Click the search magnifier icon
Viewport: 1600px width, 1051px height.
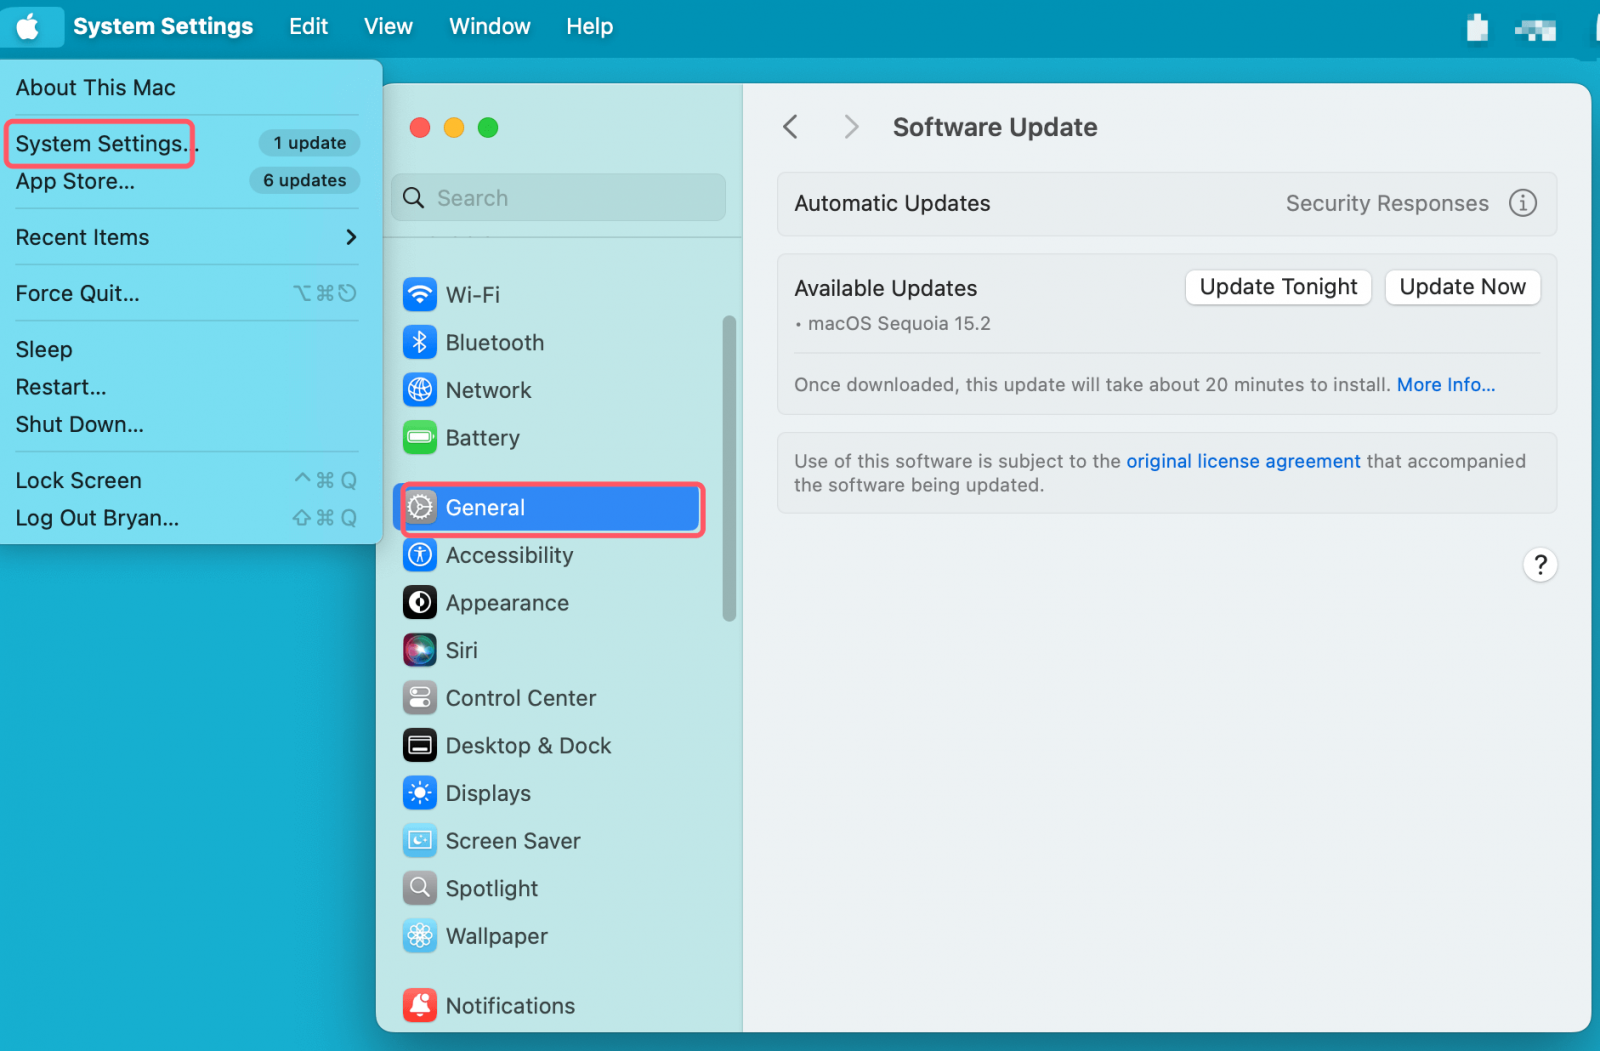[x=414, y=198]
